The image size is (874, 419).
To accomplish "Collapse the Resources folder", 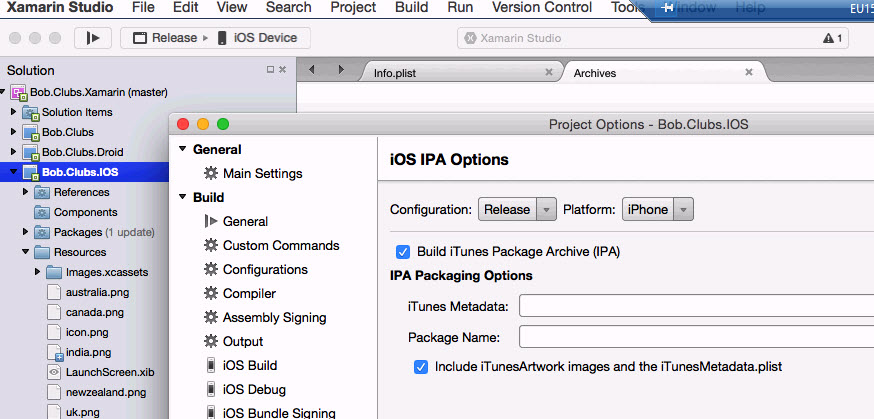I will (x=25, y=252).
